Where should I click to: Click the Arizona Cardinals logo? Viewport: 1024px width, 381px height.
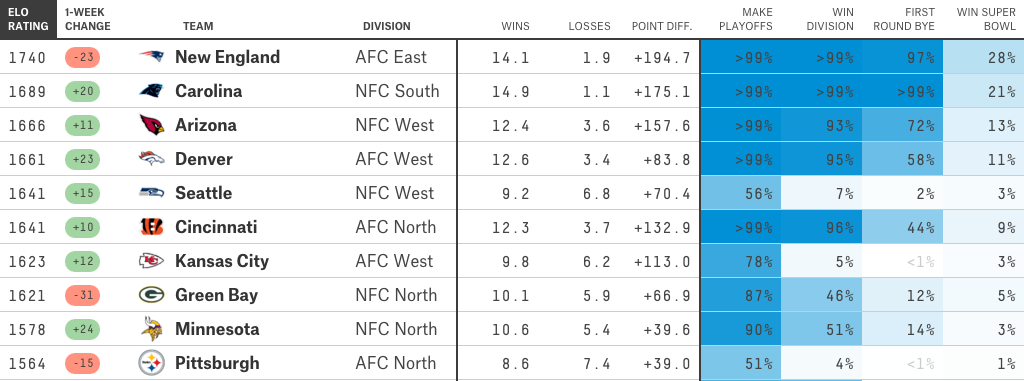[151, 125]
